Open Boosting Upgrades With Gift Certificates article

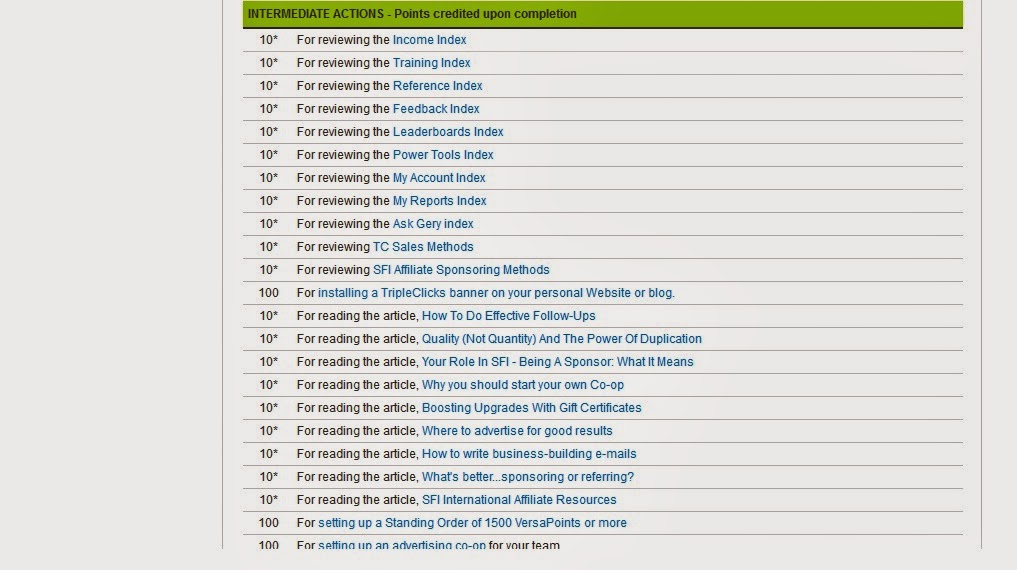pos(531,408)
